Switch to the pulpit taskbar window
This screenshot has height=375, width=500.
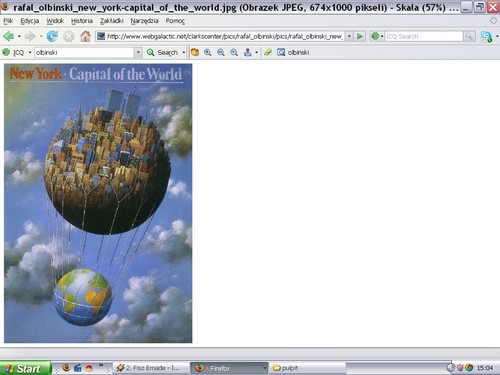307,368
